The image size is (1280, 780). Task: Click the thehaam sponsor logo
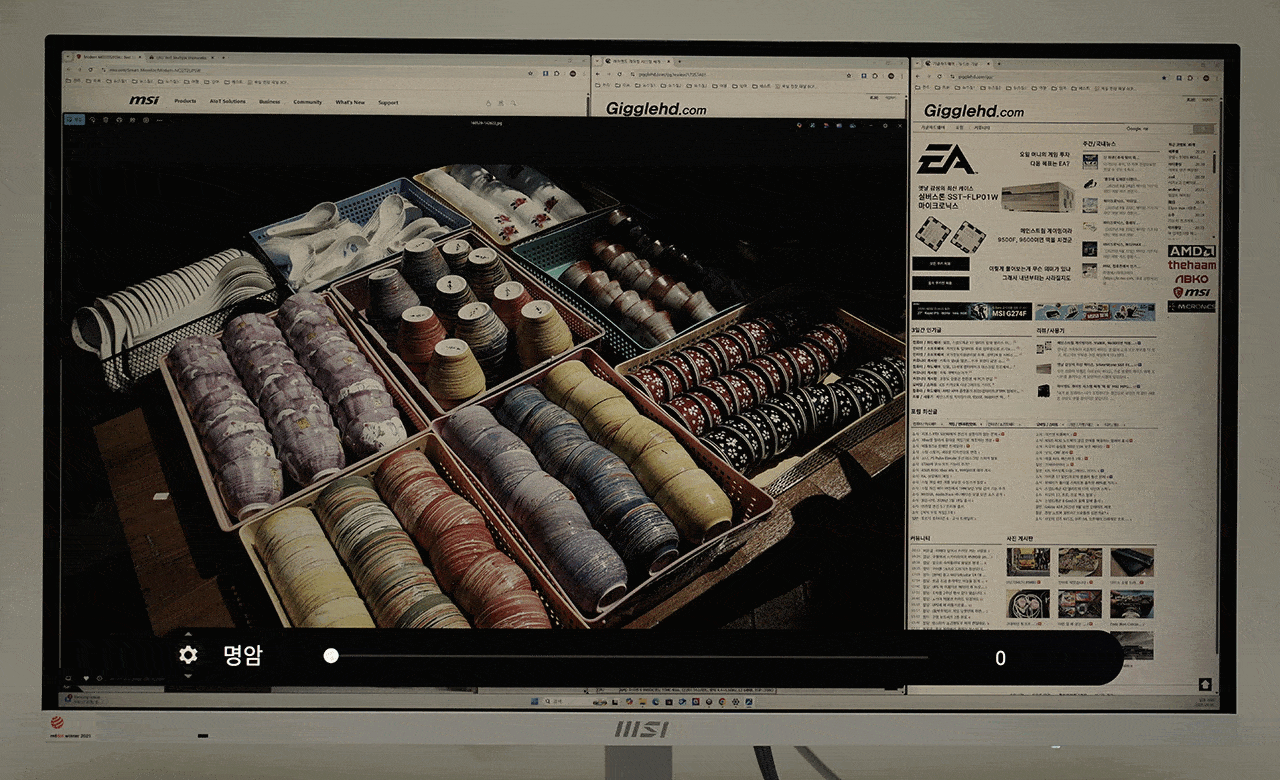click(x=1191, y=266)
